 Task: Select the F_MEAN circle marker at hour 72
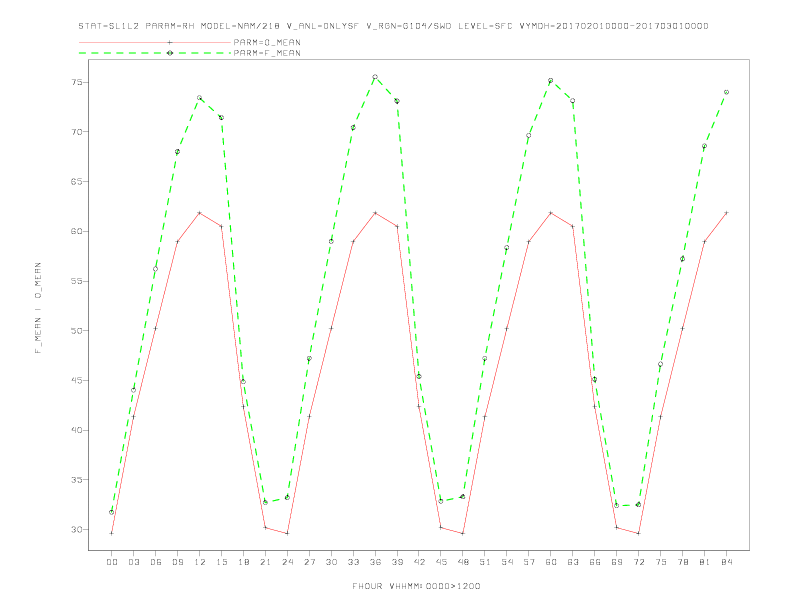tap(639, 504)
